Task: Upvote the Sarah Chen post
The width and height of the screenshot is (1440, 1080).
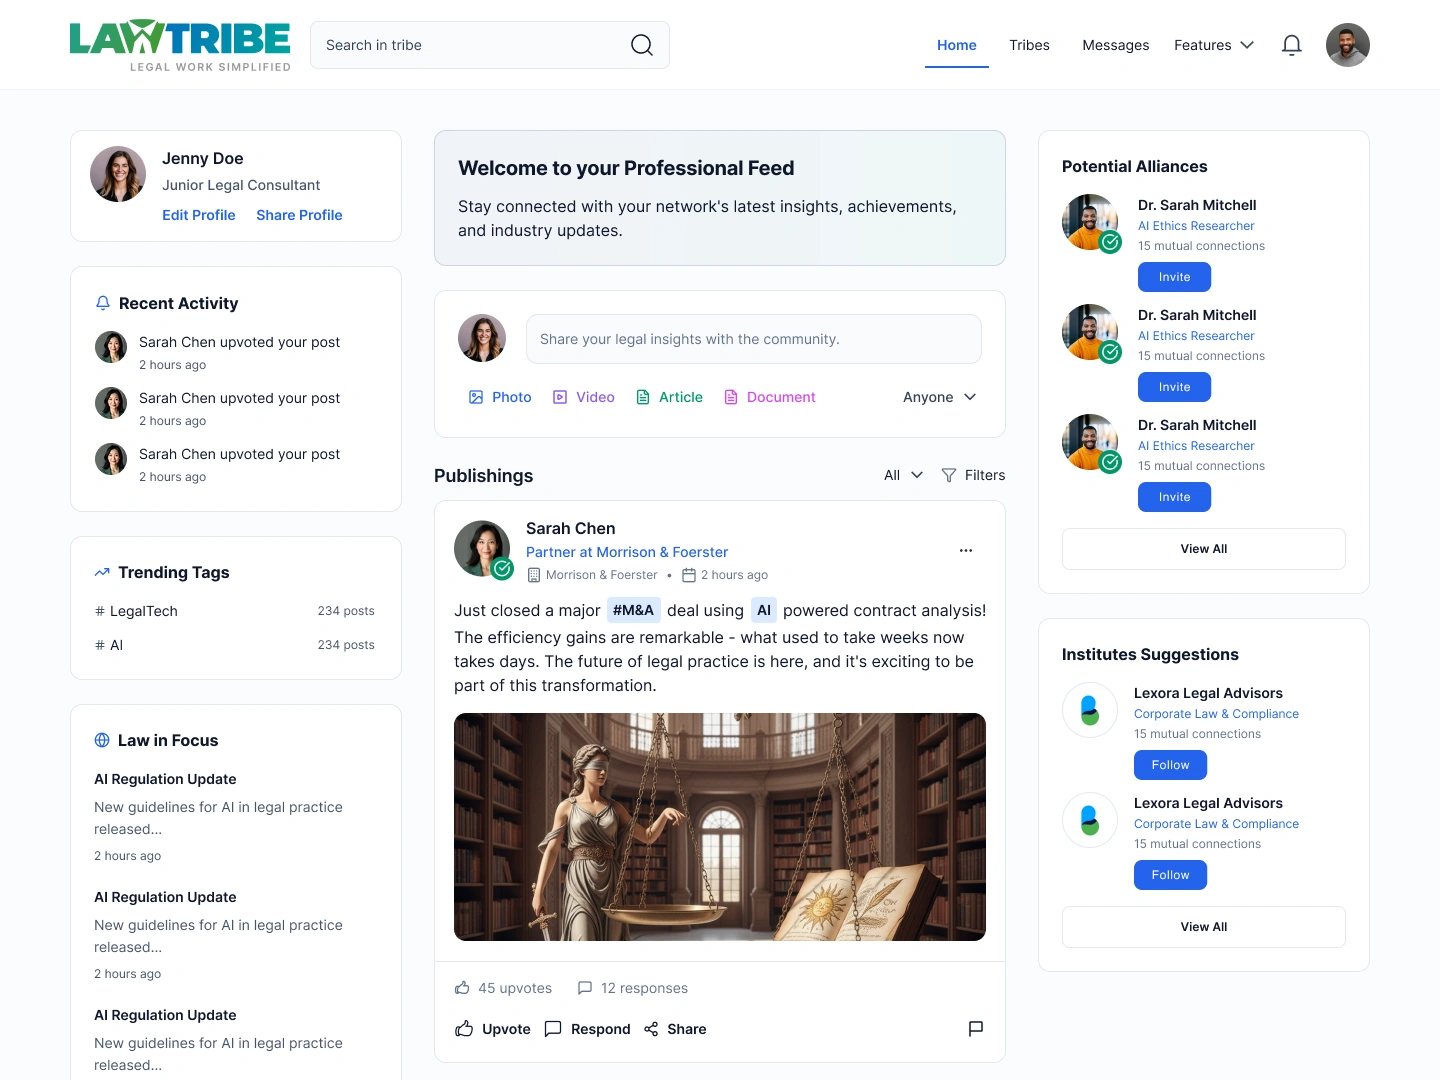Action: click(x=493, y=1029)
